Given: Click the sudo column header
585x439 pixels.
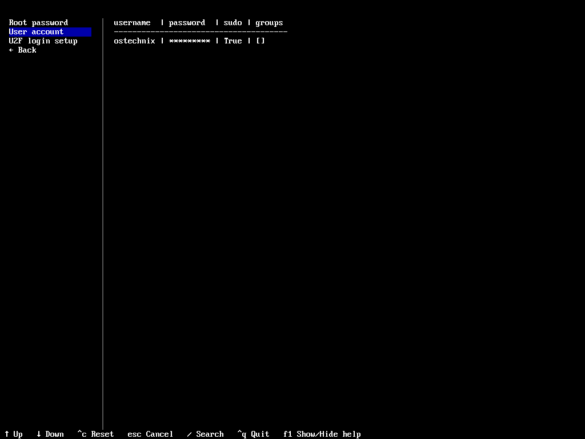Looking at the screenshot, I should [233, 23].
